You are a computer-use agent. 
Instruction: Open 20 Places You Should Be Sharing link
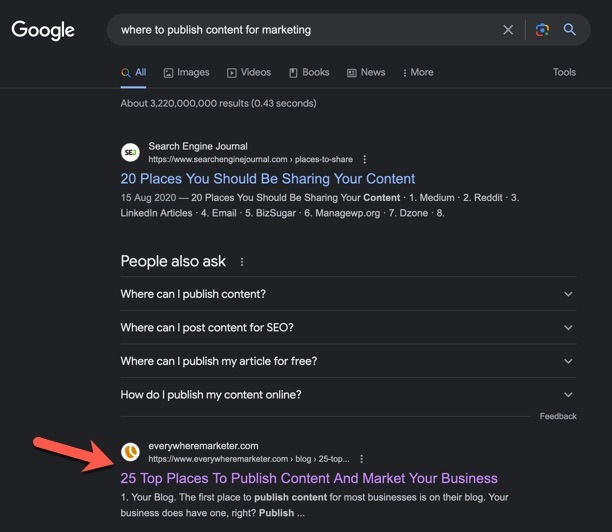point(268,179)
